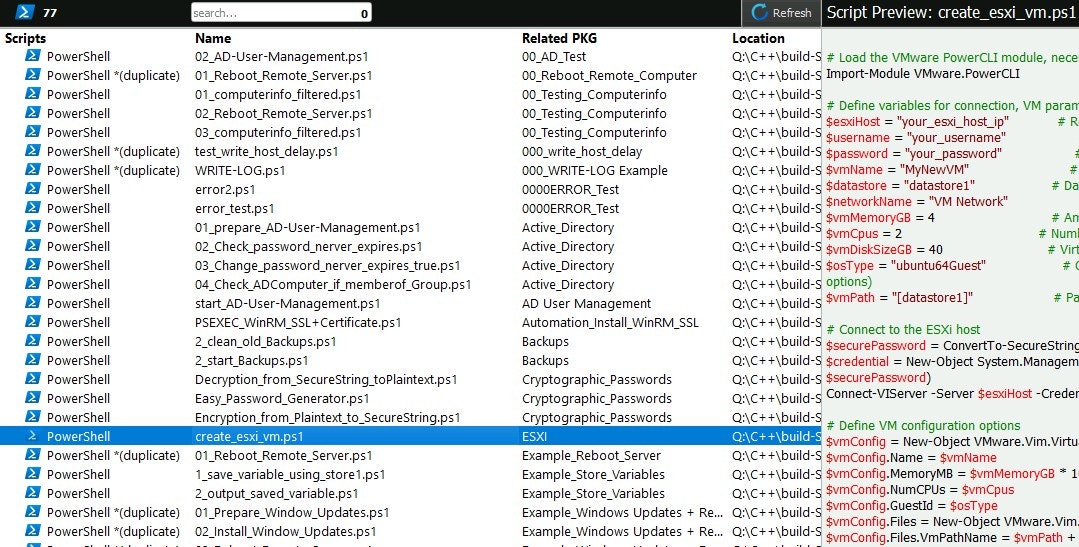Sort list by Name column header
The height and width of the screenshot is (547, 1079).
tap(213, 39)
